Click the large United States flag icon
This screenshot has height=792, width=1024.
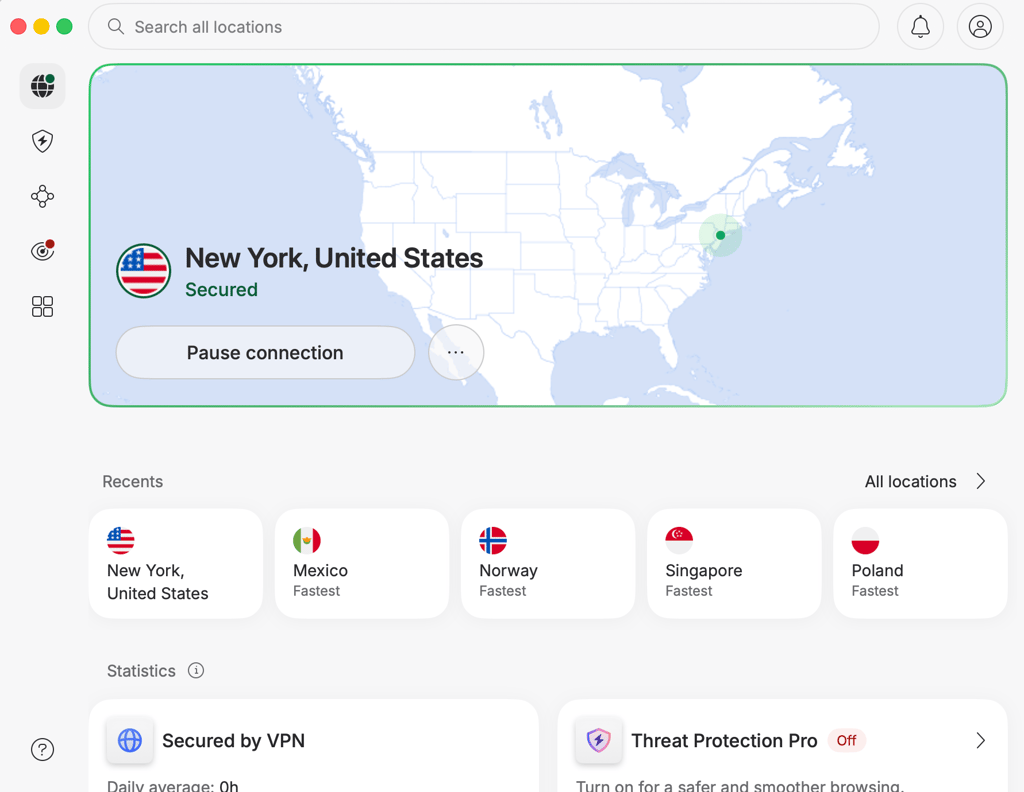point(144,271)
